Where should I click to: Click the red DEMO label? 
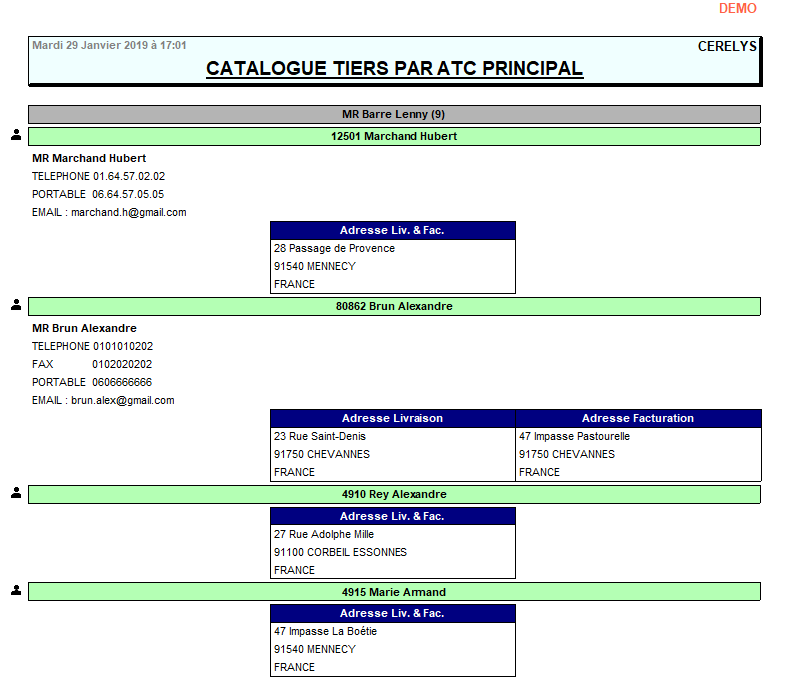(737, 9)
